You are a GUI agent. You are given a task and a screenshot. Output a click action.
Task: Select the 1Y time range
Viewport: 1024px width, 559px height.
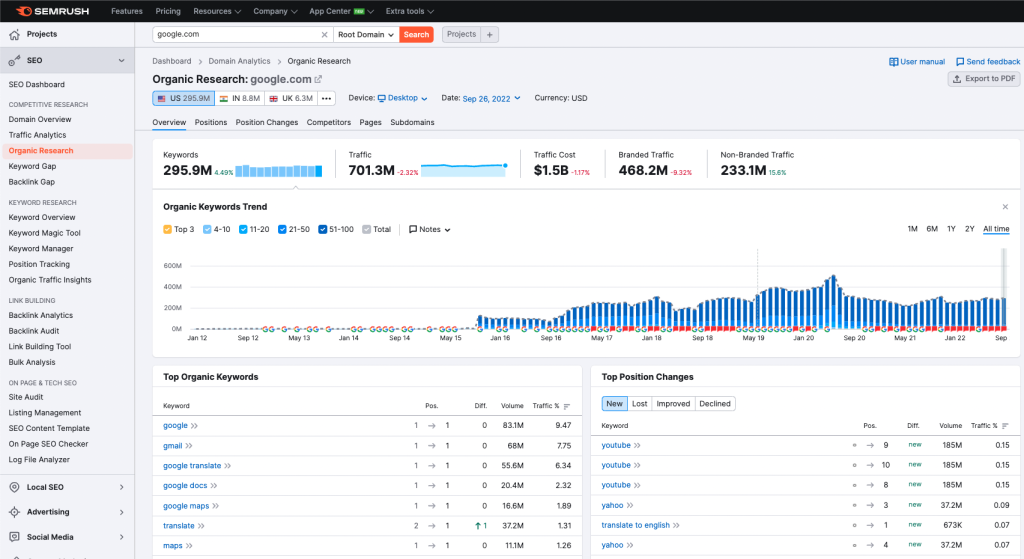(x=951, y=229)
